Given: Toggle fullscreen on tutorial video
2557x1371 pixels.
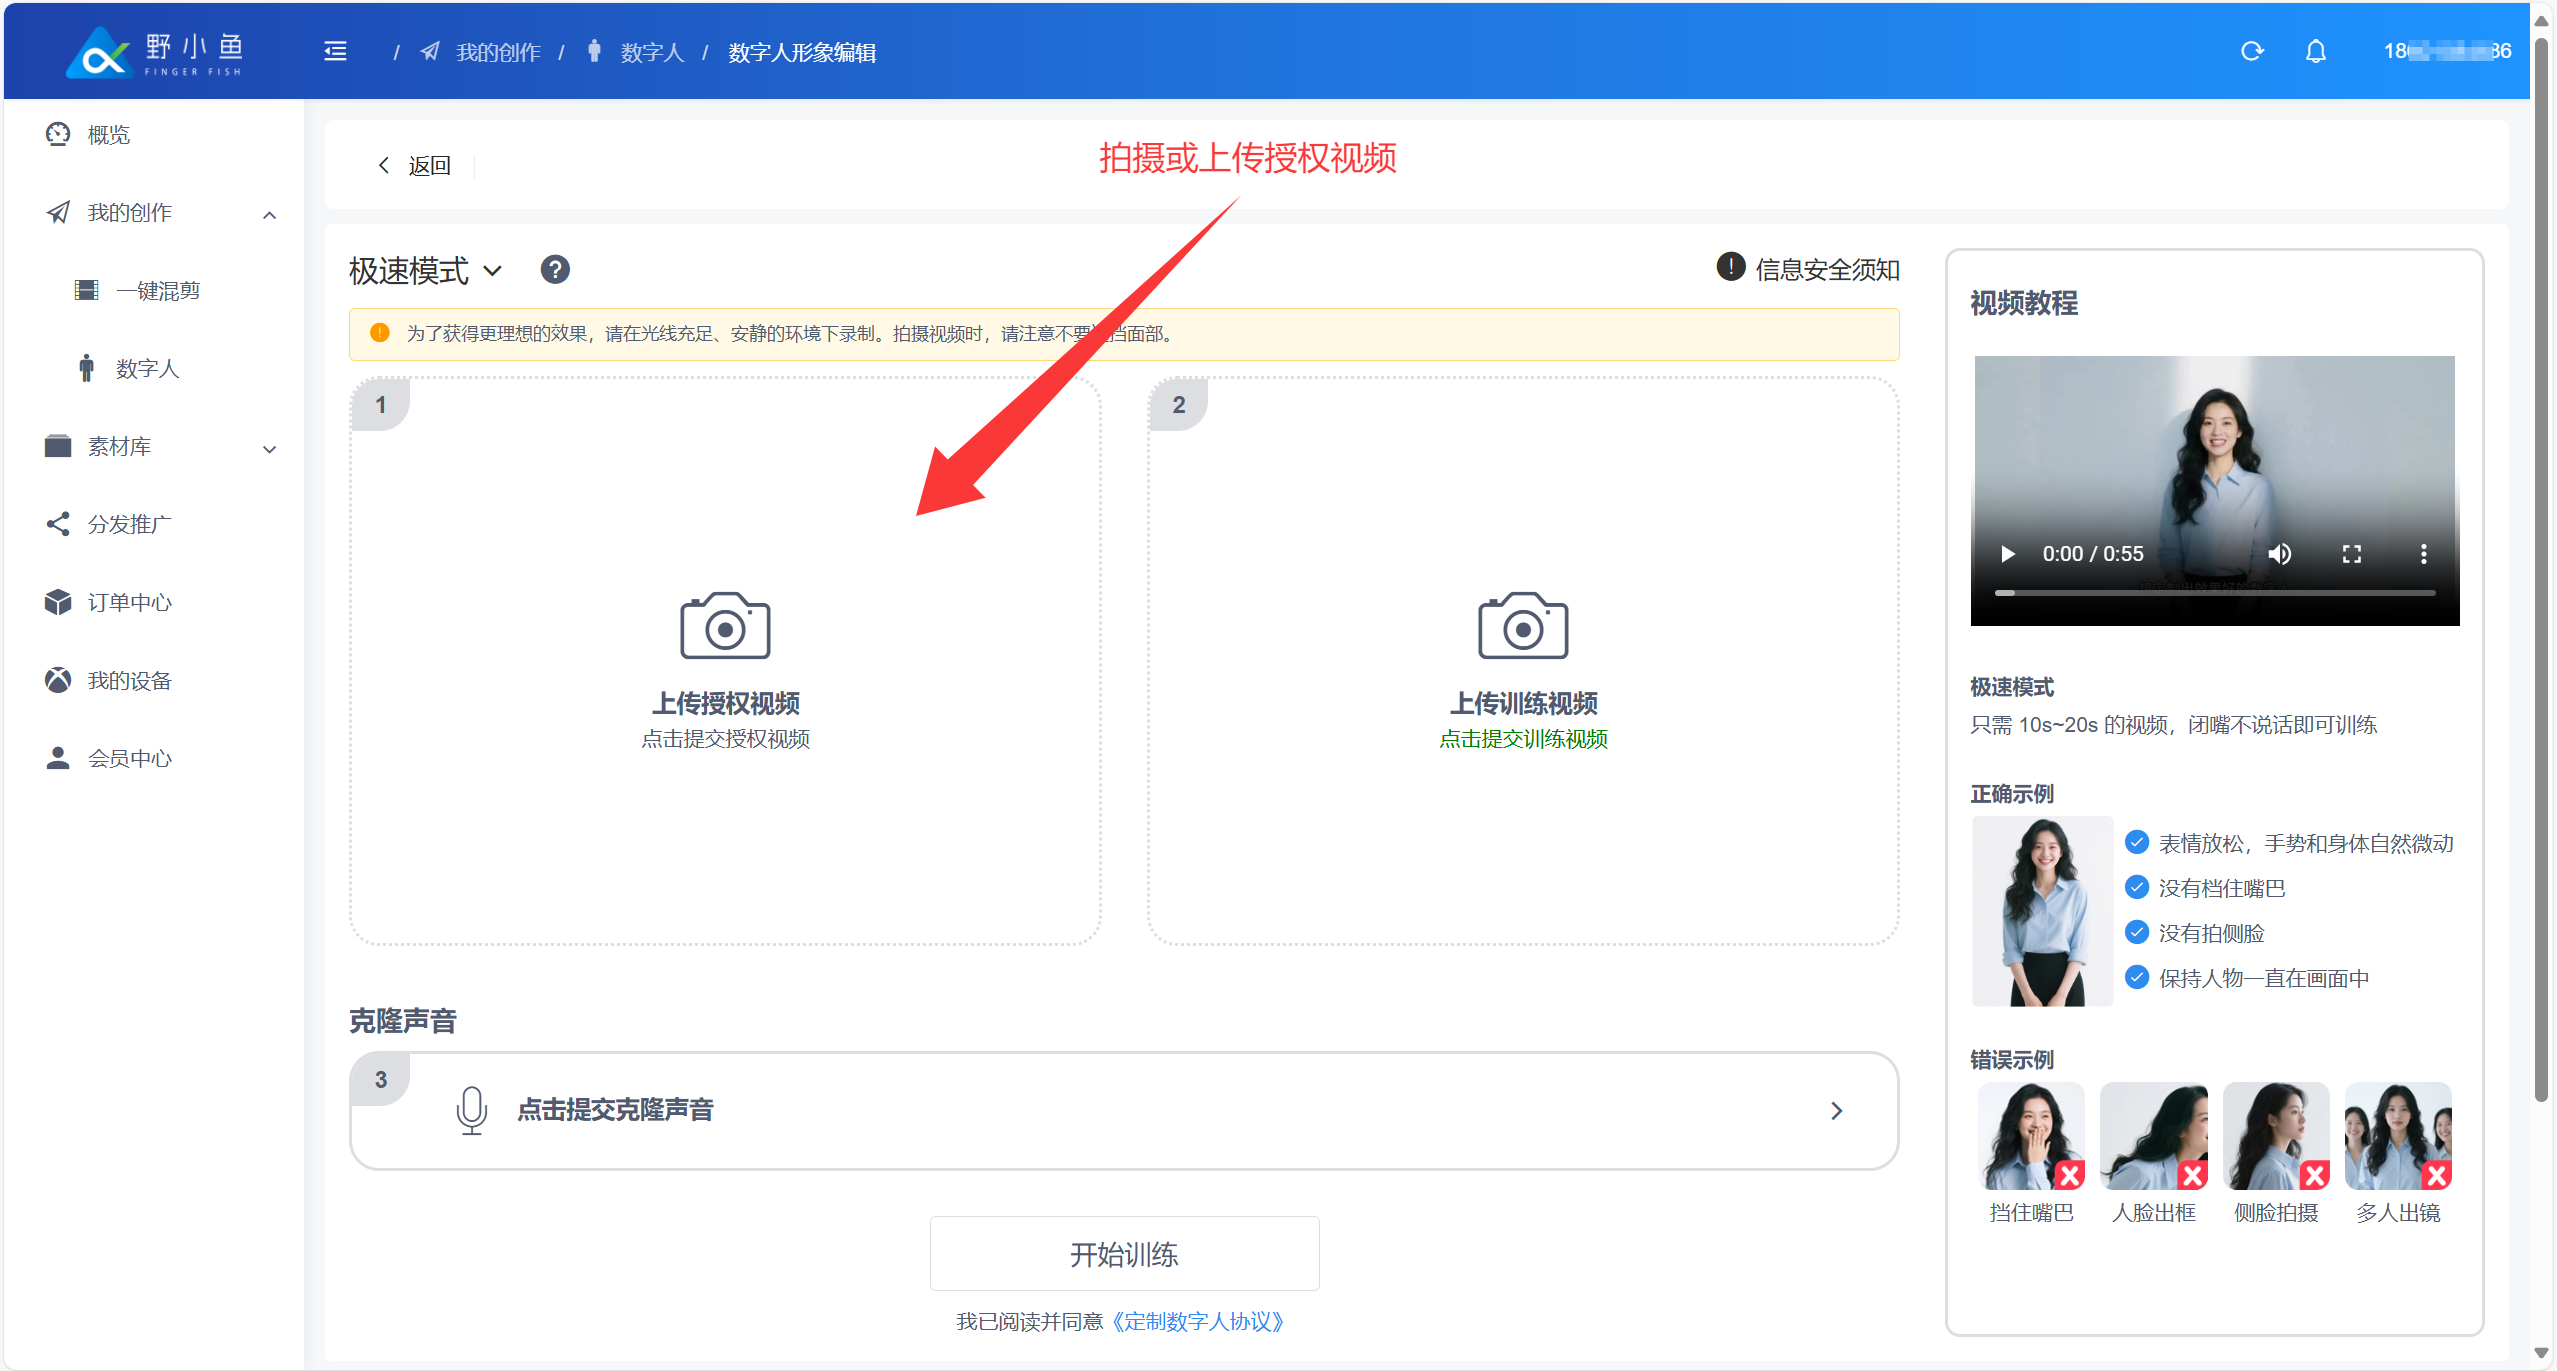Looking at the screenshot, I should tap(2351, 554).
